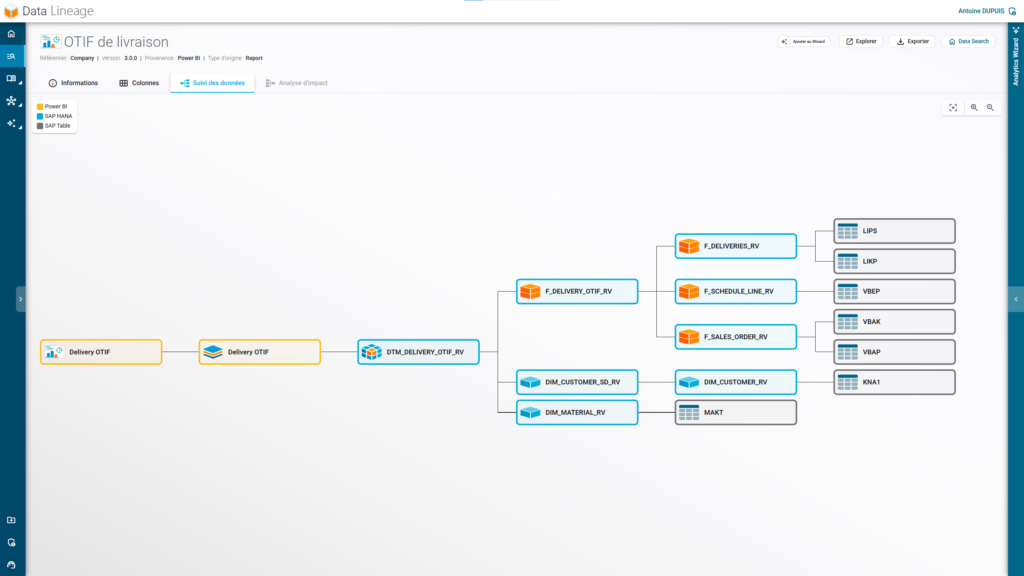Click the table icon on the KNA1 node
Screen dimensions: 1024x576
(849, 382)
